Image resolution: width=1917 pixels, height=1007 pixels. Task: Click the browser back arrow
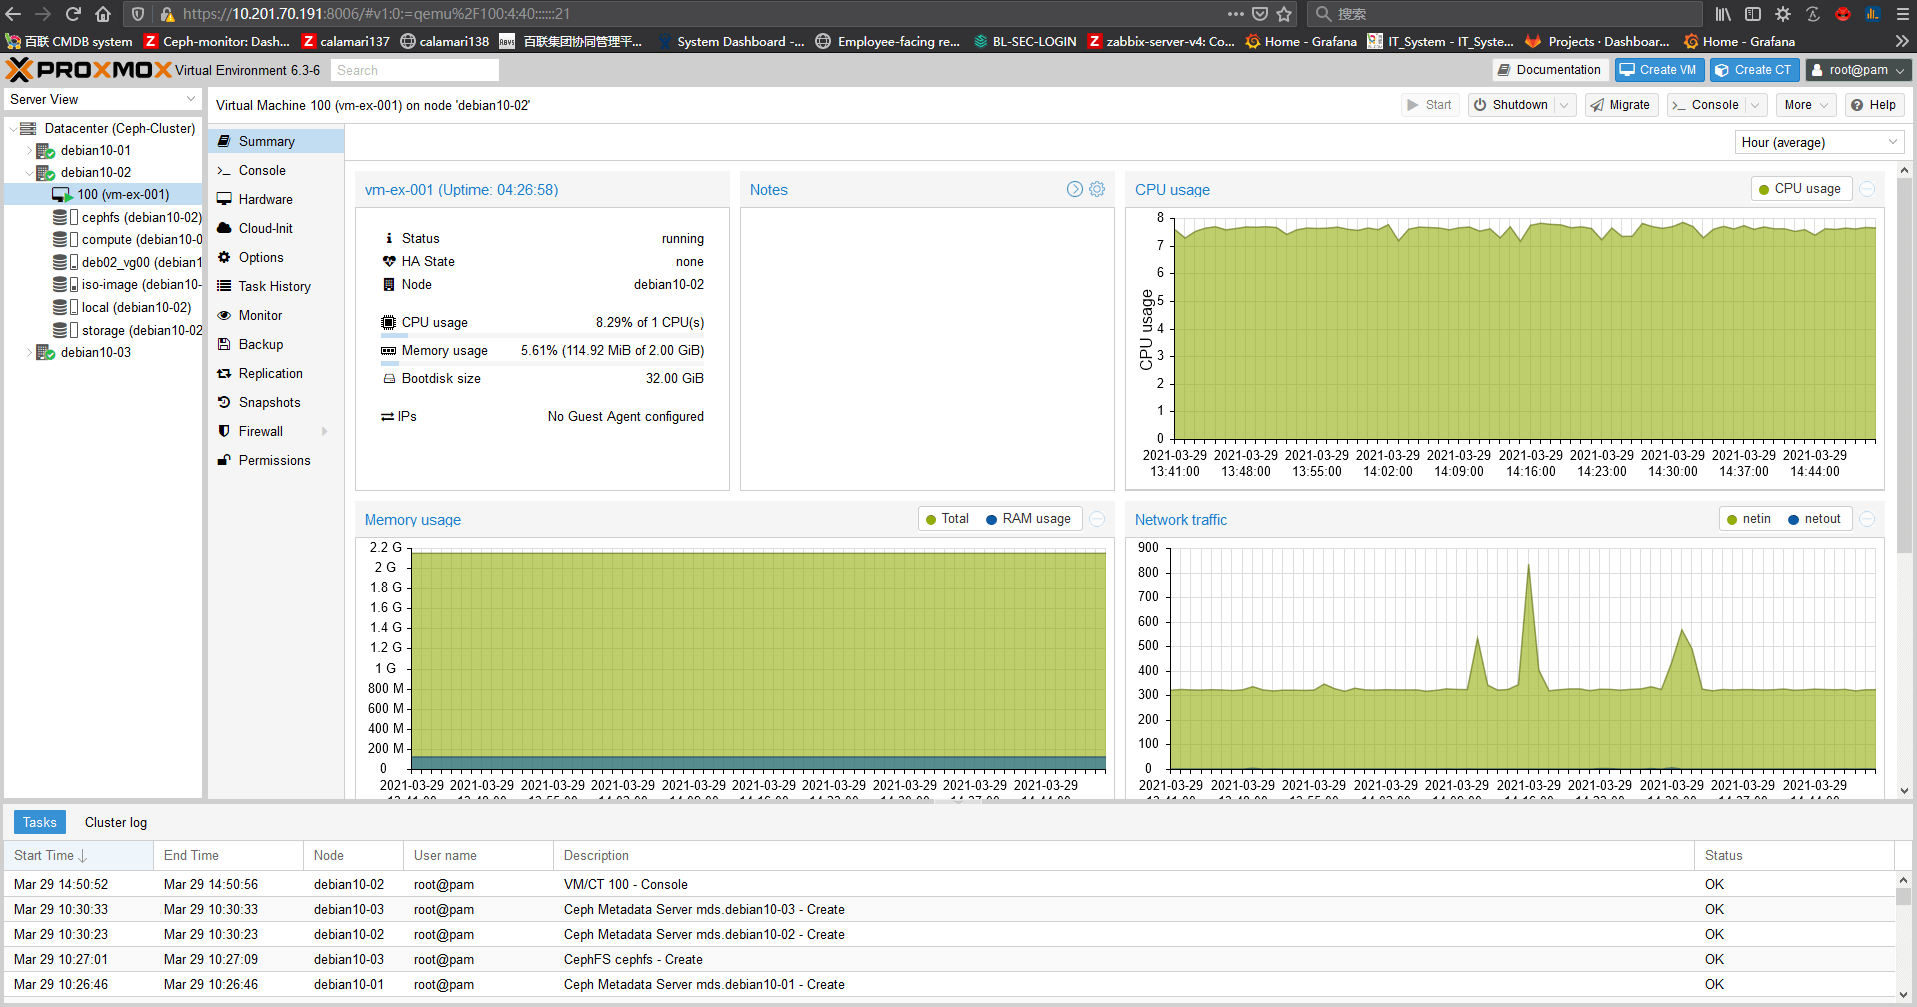[x=13, y=14]
